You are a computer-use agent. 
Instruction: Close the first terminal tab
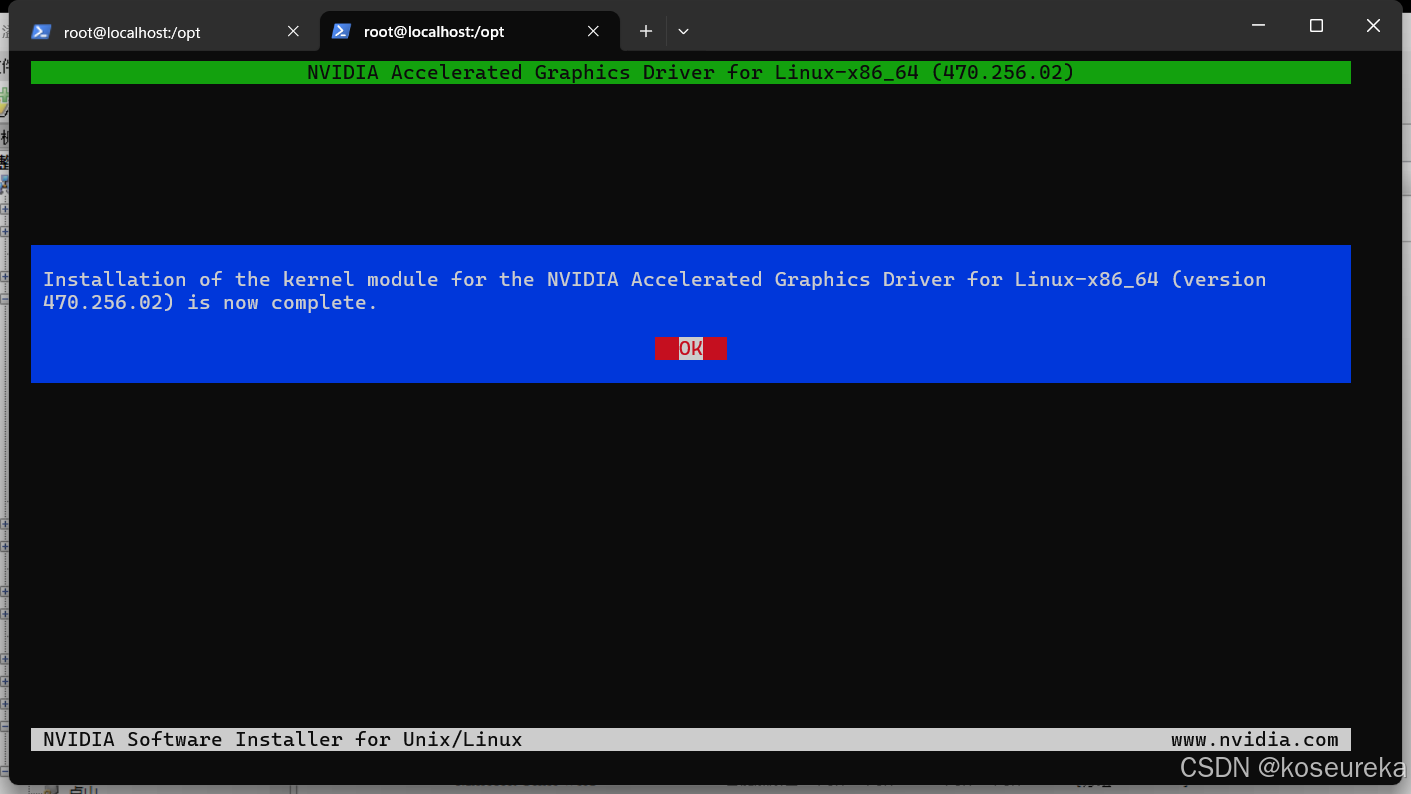pos(293,32)
